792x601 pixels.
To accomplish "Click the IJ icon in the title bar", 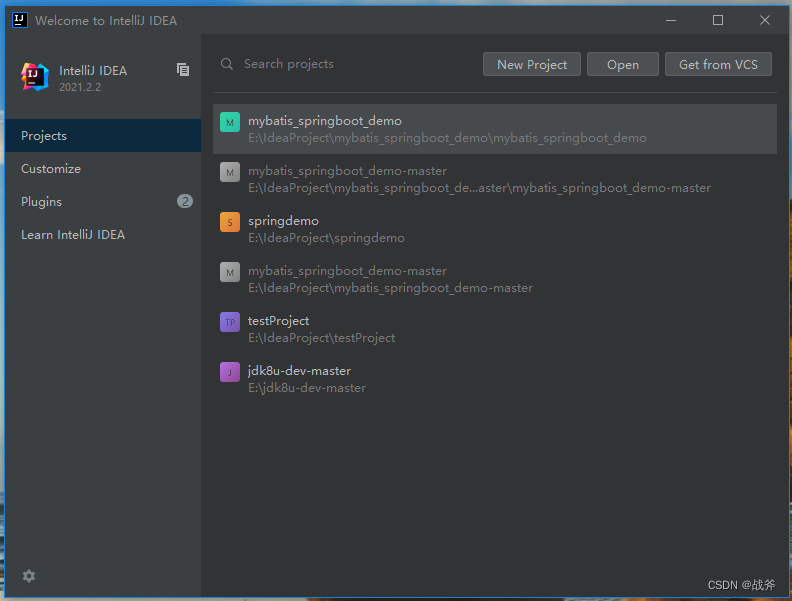I will point(20,20).
